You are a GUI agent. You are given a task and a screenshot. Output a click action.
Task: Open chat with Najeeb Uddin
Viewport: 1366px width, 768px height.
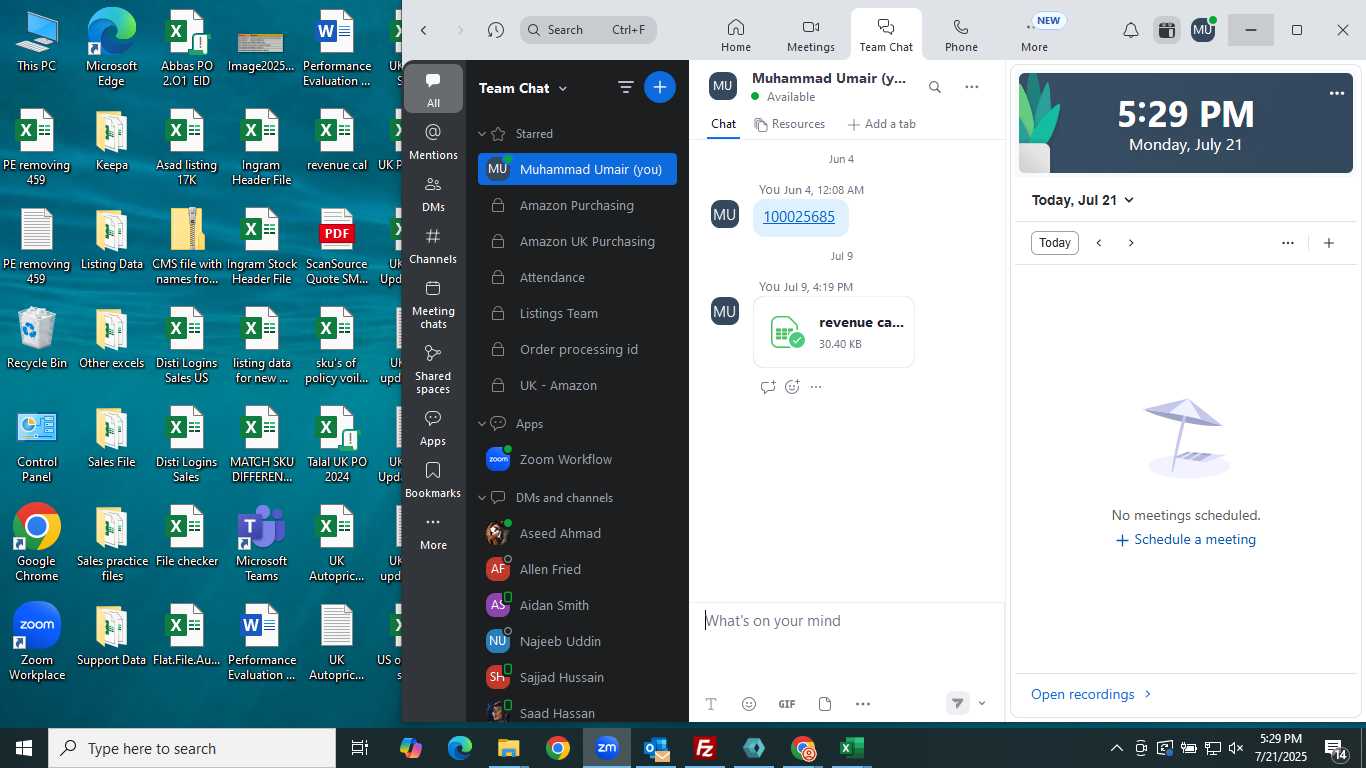577,641
